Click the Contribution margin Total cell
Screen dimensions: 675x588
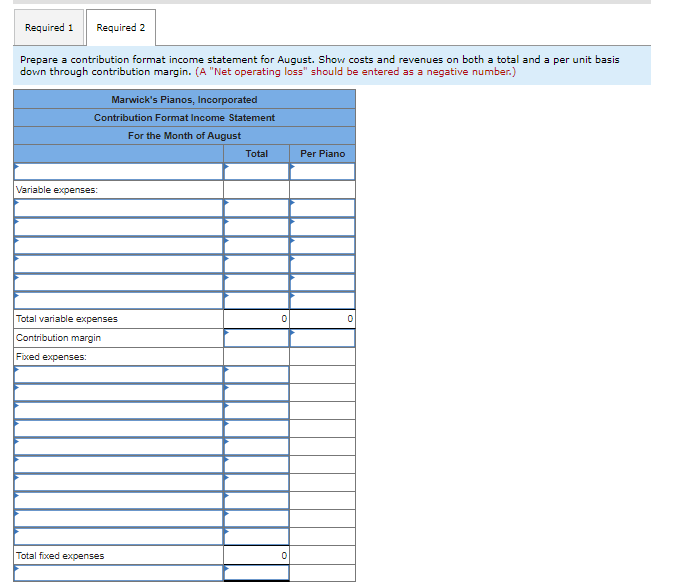257,338
